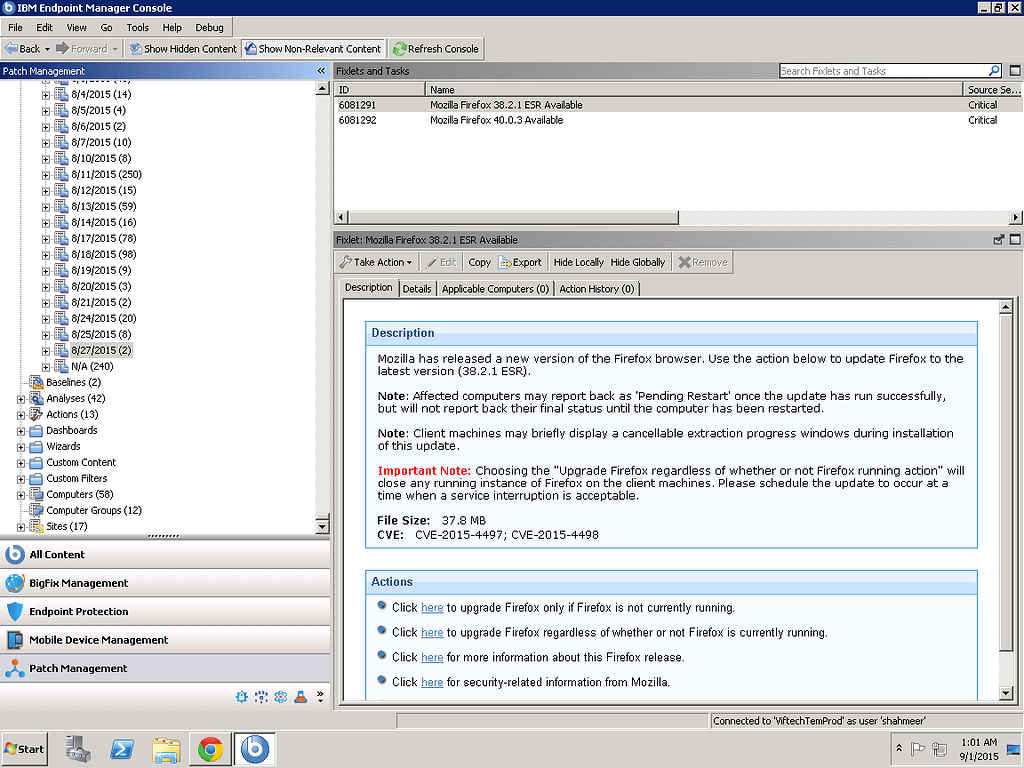
Task: Open the Mobile Device Management domain
Action: (x=165, y=640)
